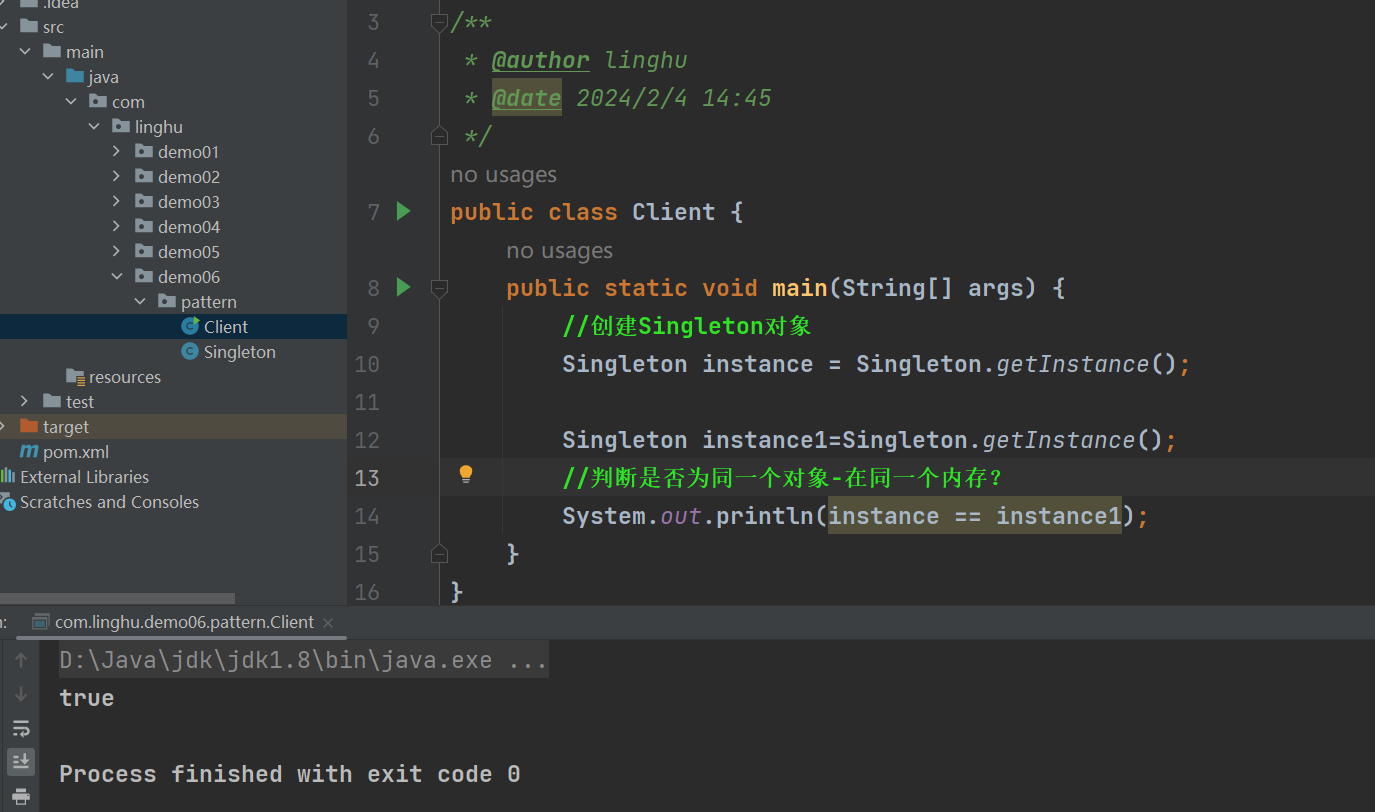
Task: Click line number 11 in gutter
Action: tap(367, 402)
